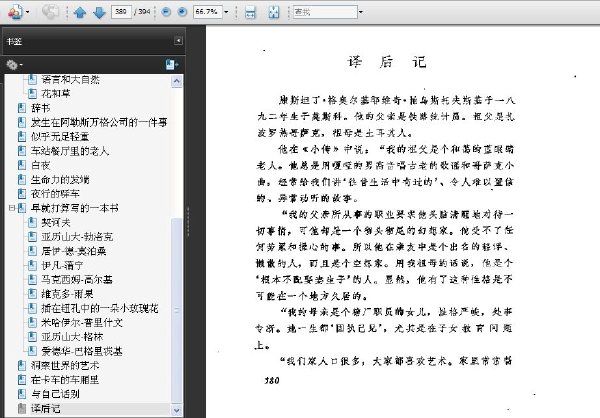This screenshot has height=418, width=600.
Task: Open bookmark 花和草
Action: pos(56,94)
